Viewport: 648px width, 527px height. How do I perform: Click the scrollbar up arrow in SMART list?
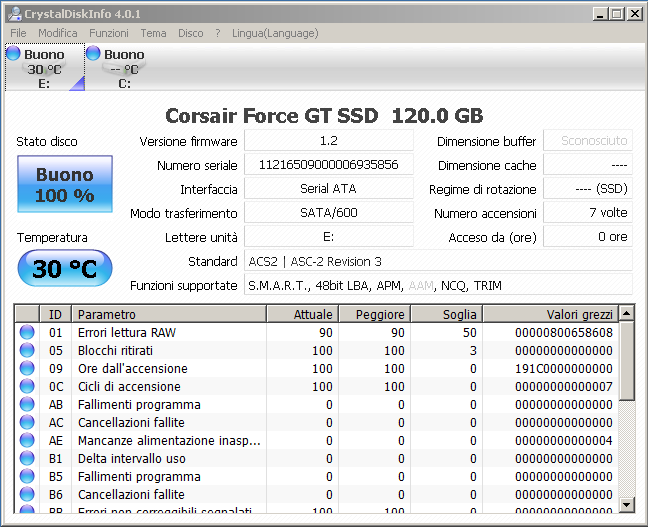tap(627, 313)
